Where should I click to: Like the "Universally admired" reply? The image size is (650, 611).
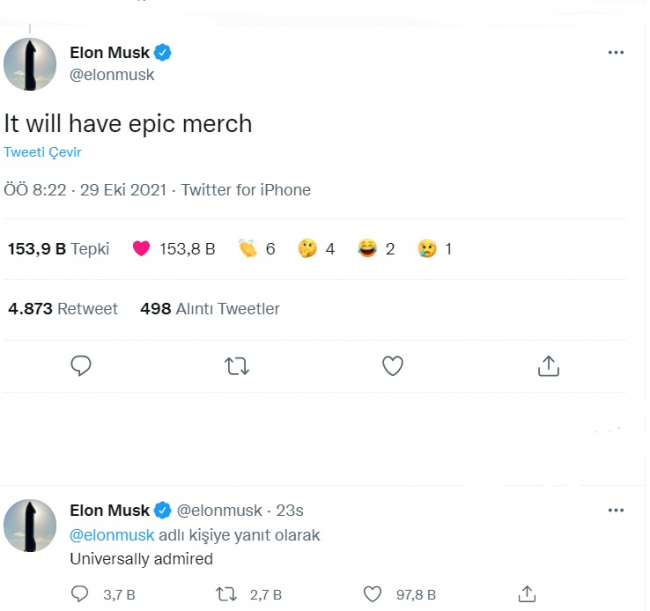[x=373, y=594]
